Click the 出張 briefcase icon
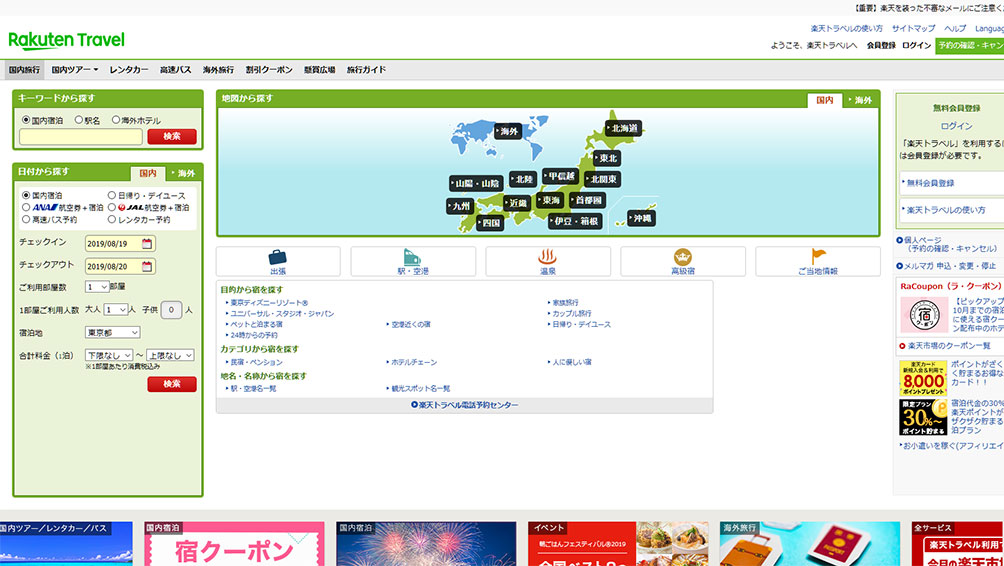Viewport: 1004px width, 566px height. [x=277, y=257]
